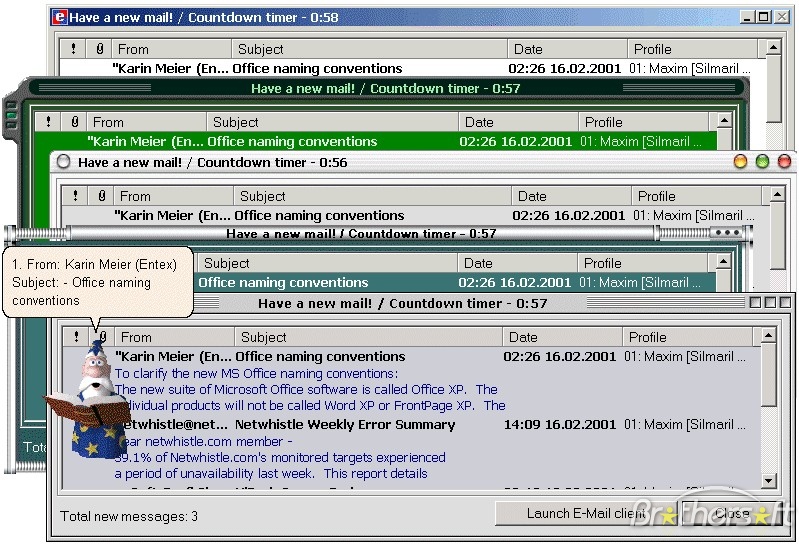The image size is (799, 545).
Task: Click the 'Total new messages: 3' status text
Action: tap(129, 516)
